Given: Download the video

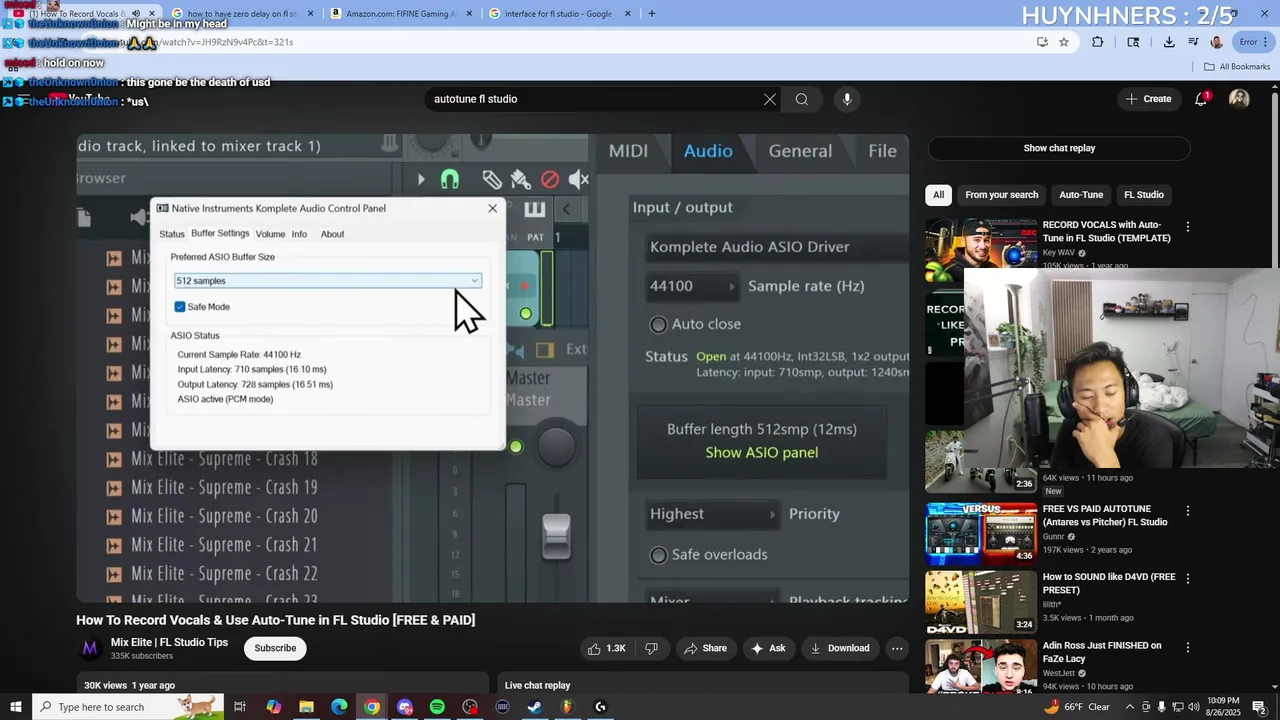Looking at the screenshot, I should point(840,648).
